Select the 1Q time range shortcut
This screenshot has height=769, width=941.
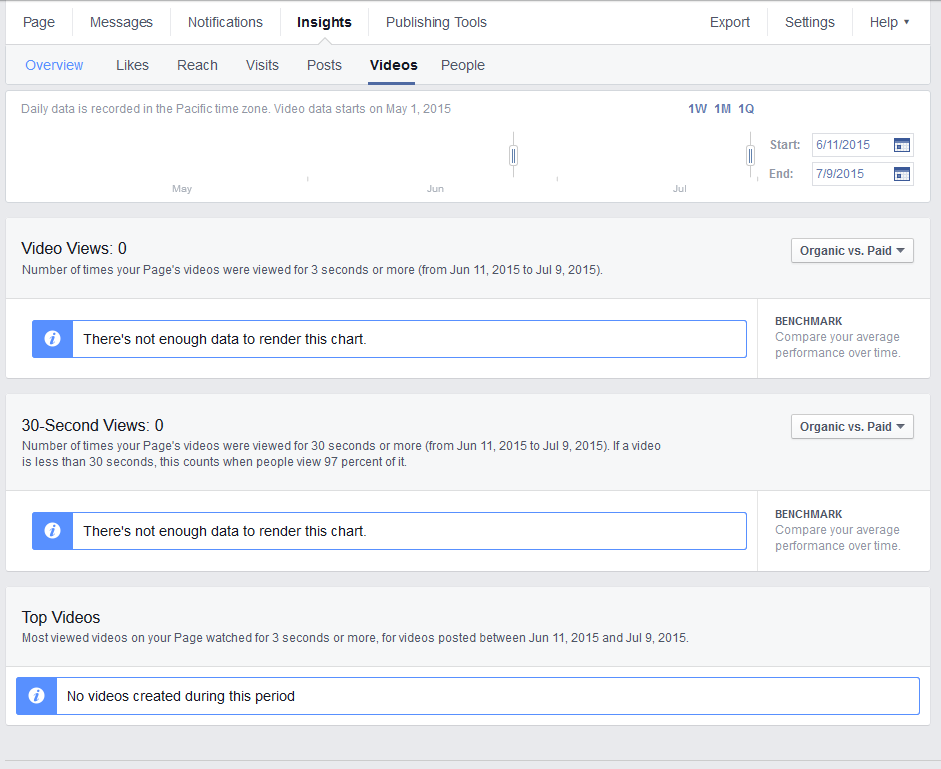746,109
